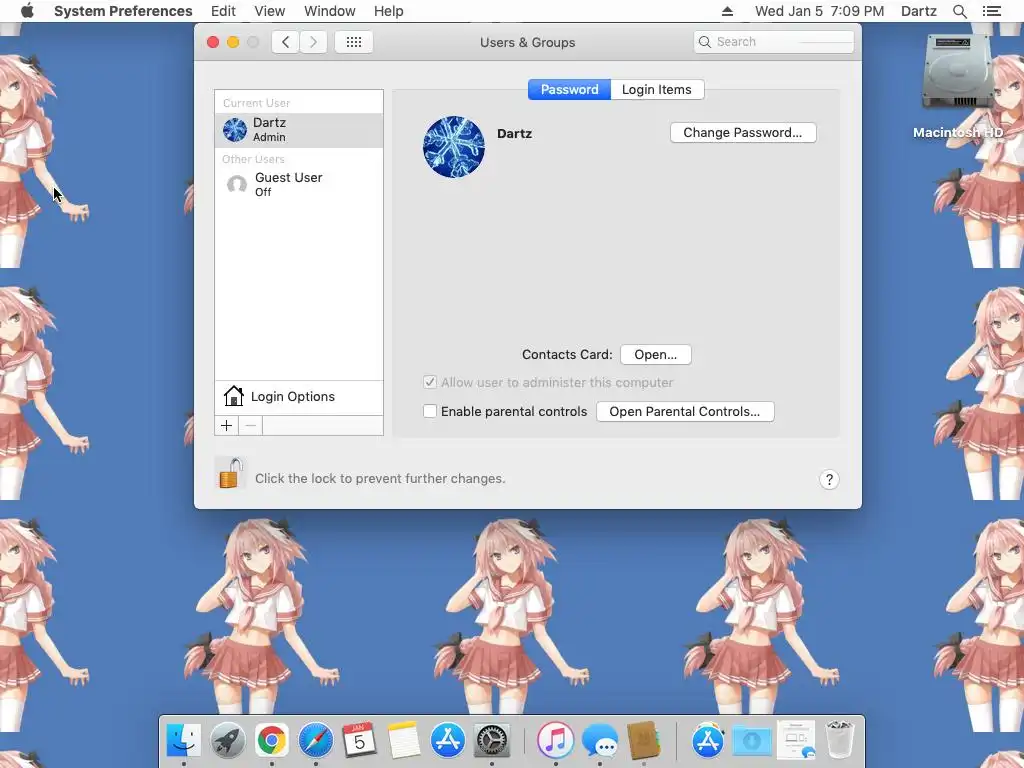Open the brown book app in Dock
Image resolution: width=1024 pixels, height=768 pixels.
(x=643, y=741)
